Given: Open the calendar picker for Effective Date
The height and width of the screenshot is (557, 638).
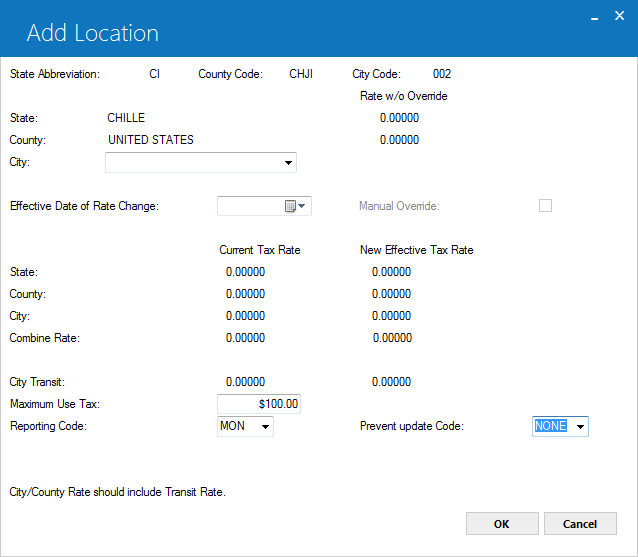Looking at the screenshot, I should pos(295,206).
